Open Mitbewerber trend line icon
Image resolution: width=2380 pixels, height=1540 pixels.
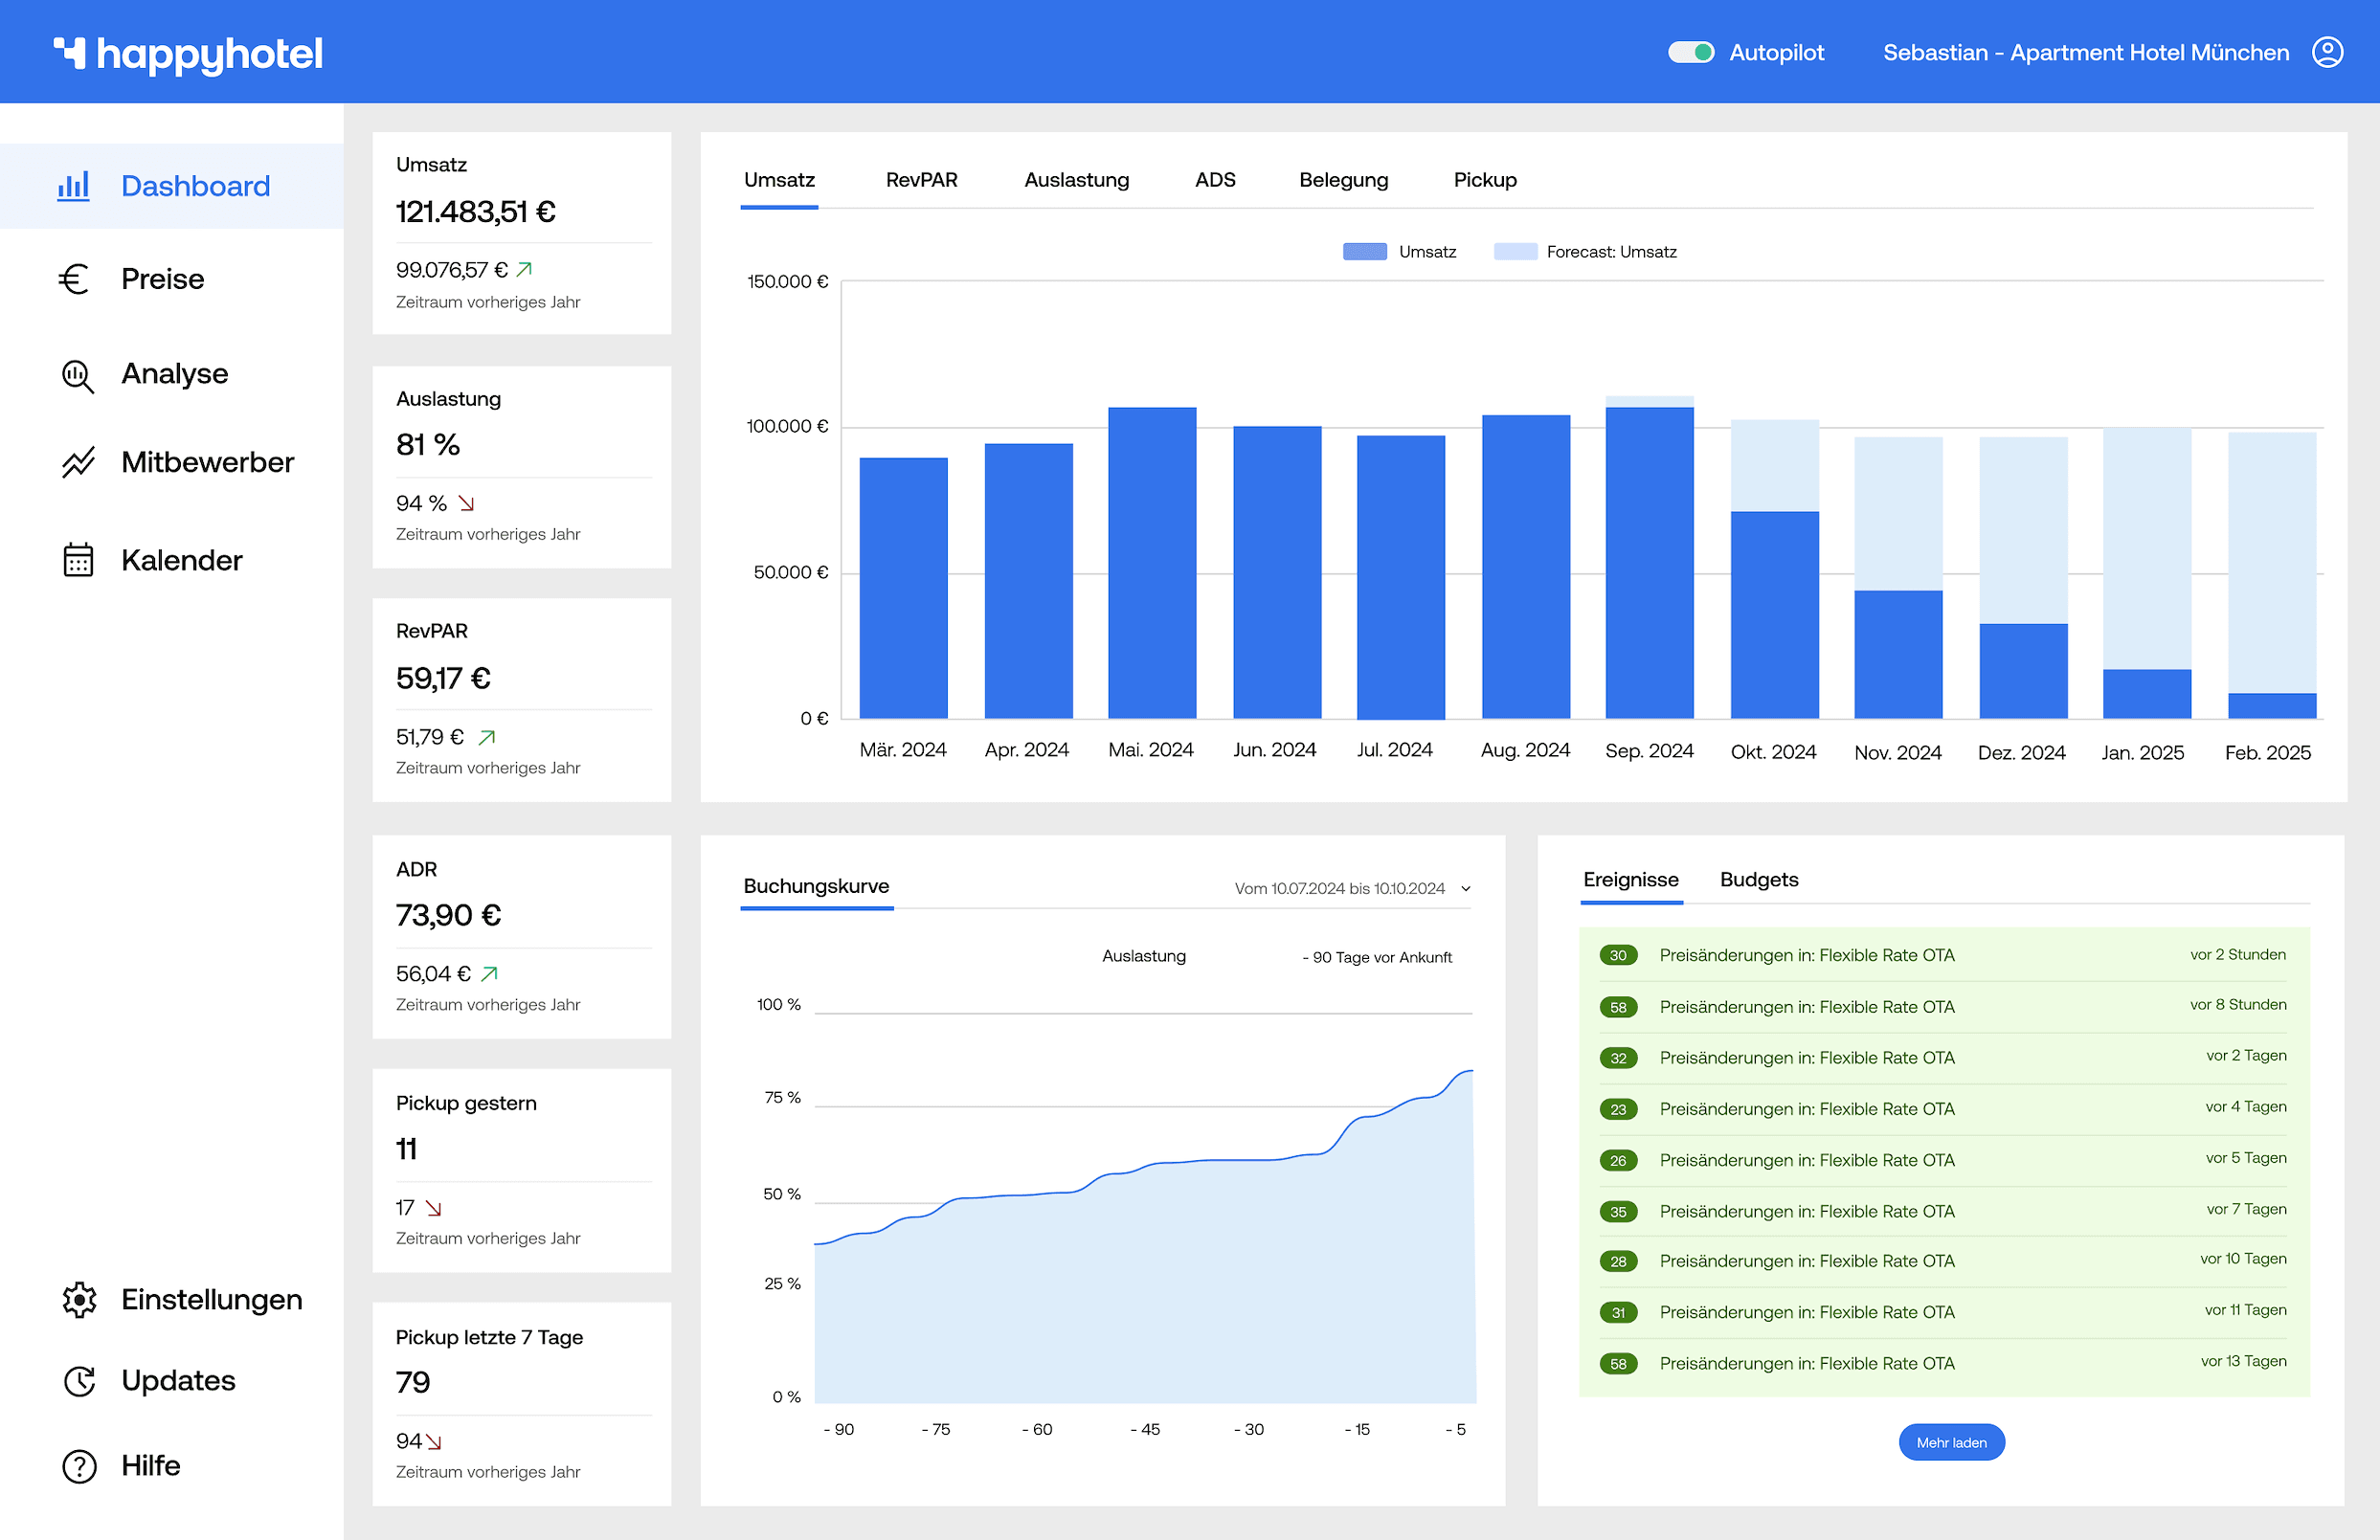pos(78,462)
